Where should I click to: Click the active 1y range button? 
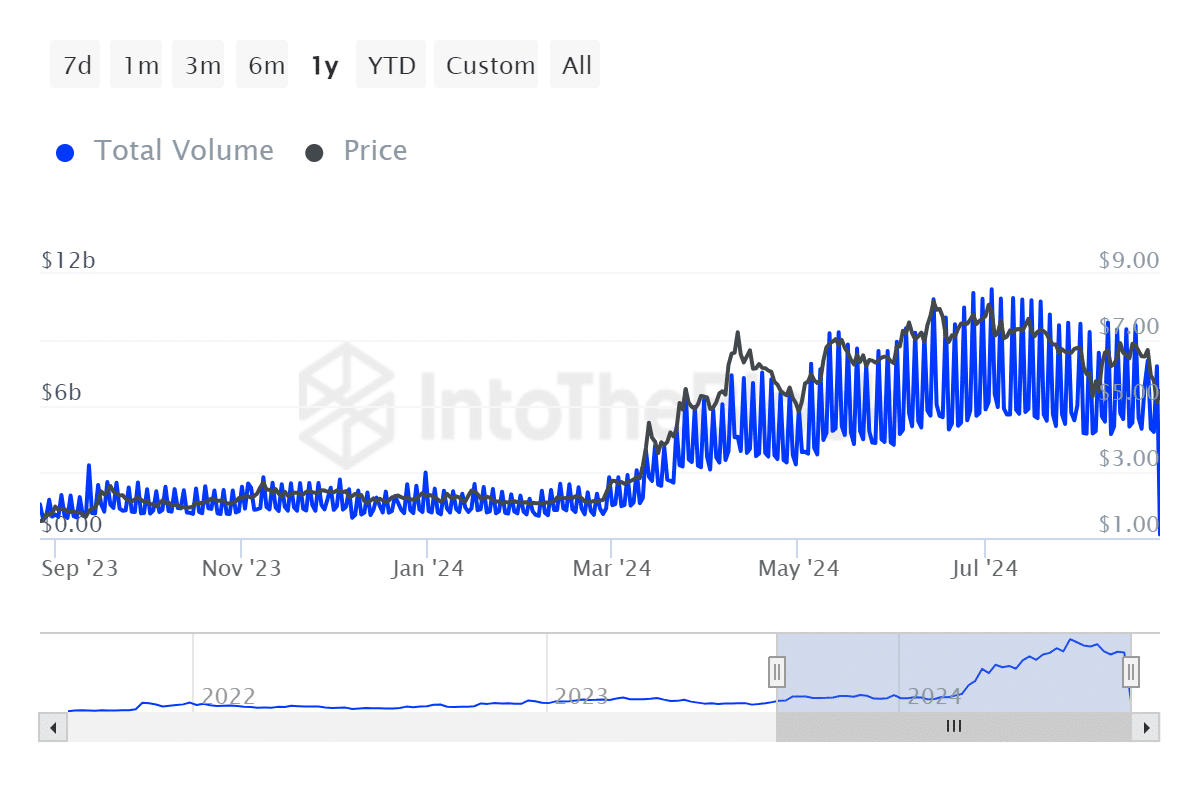[325, 66]
